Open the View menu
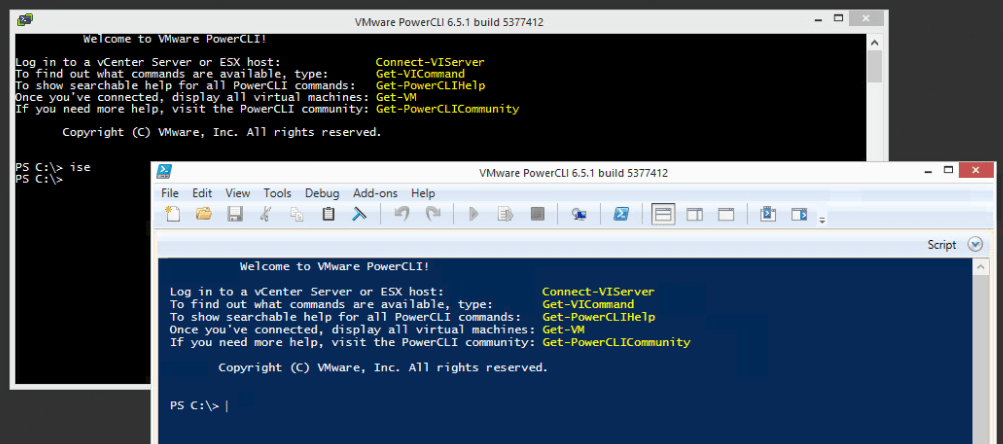Viewport: 1003px width, 444px height. (x=238, y=193)
